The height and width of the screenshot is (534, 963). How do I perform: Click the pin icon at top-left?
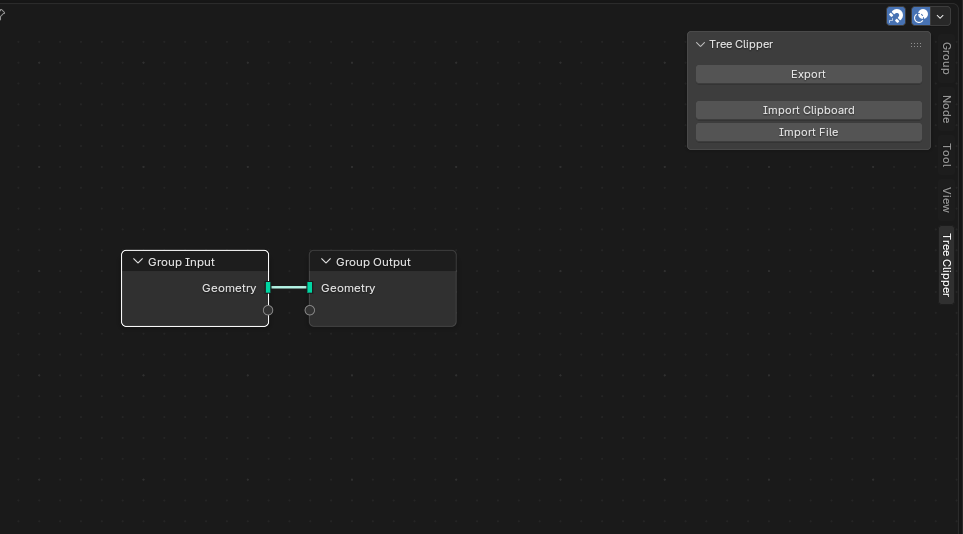(x=3, y=14)
